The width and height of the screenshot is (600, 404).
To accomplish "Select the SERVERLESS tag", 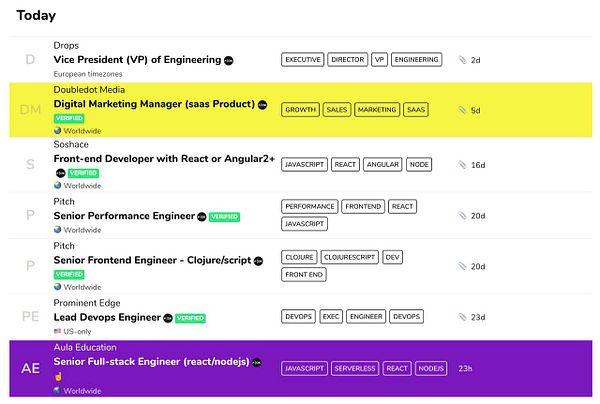I will 352,368.
